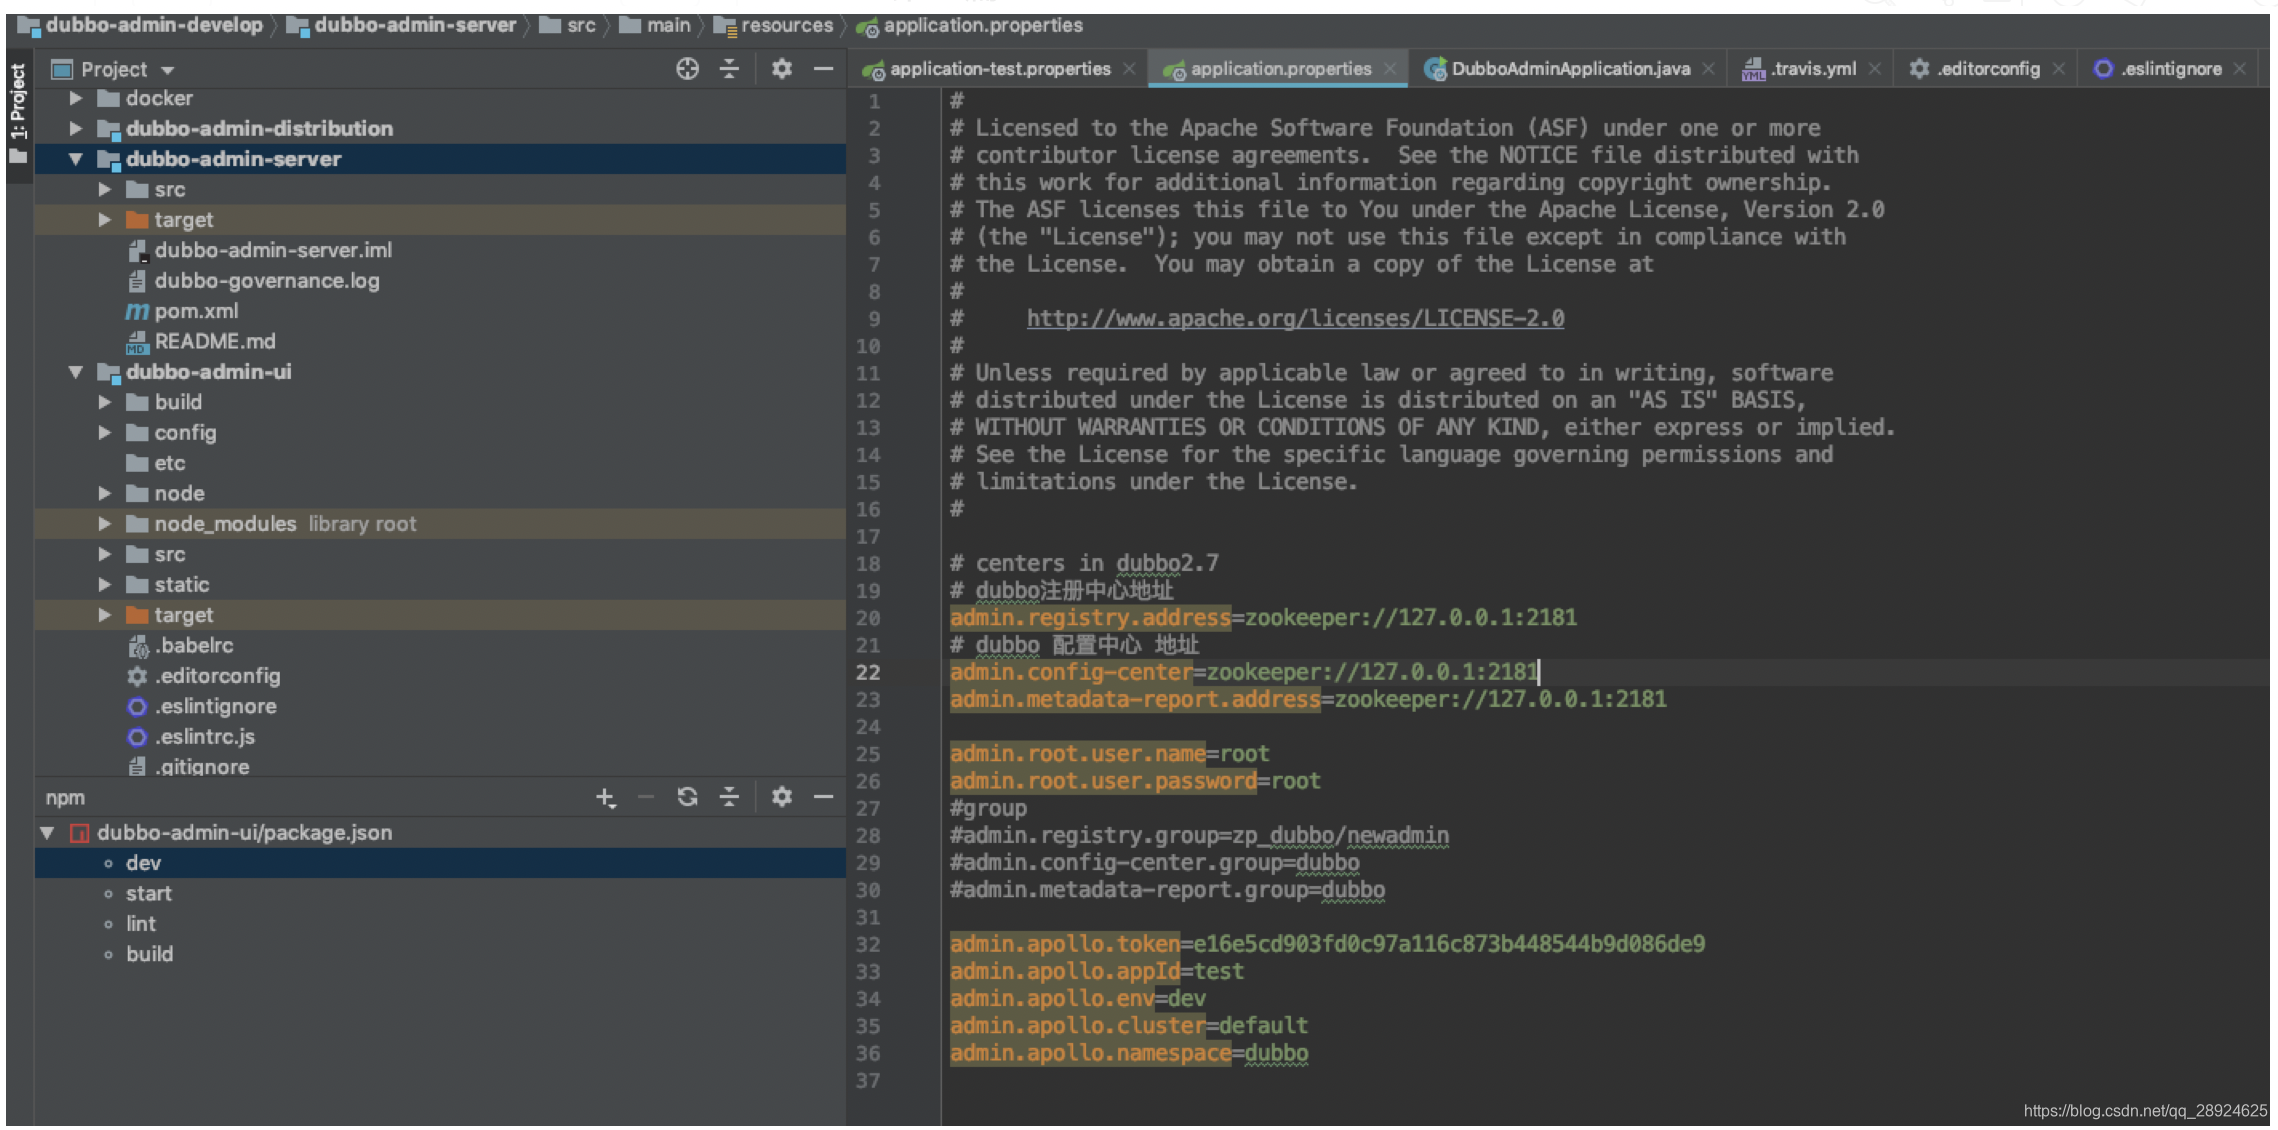Viewport: 2278px width, 1130px height.
Task: Select pom.xml in dubbo-admin-server
Action: [196, 311]
